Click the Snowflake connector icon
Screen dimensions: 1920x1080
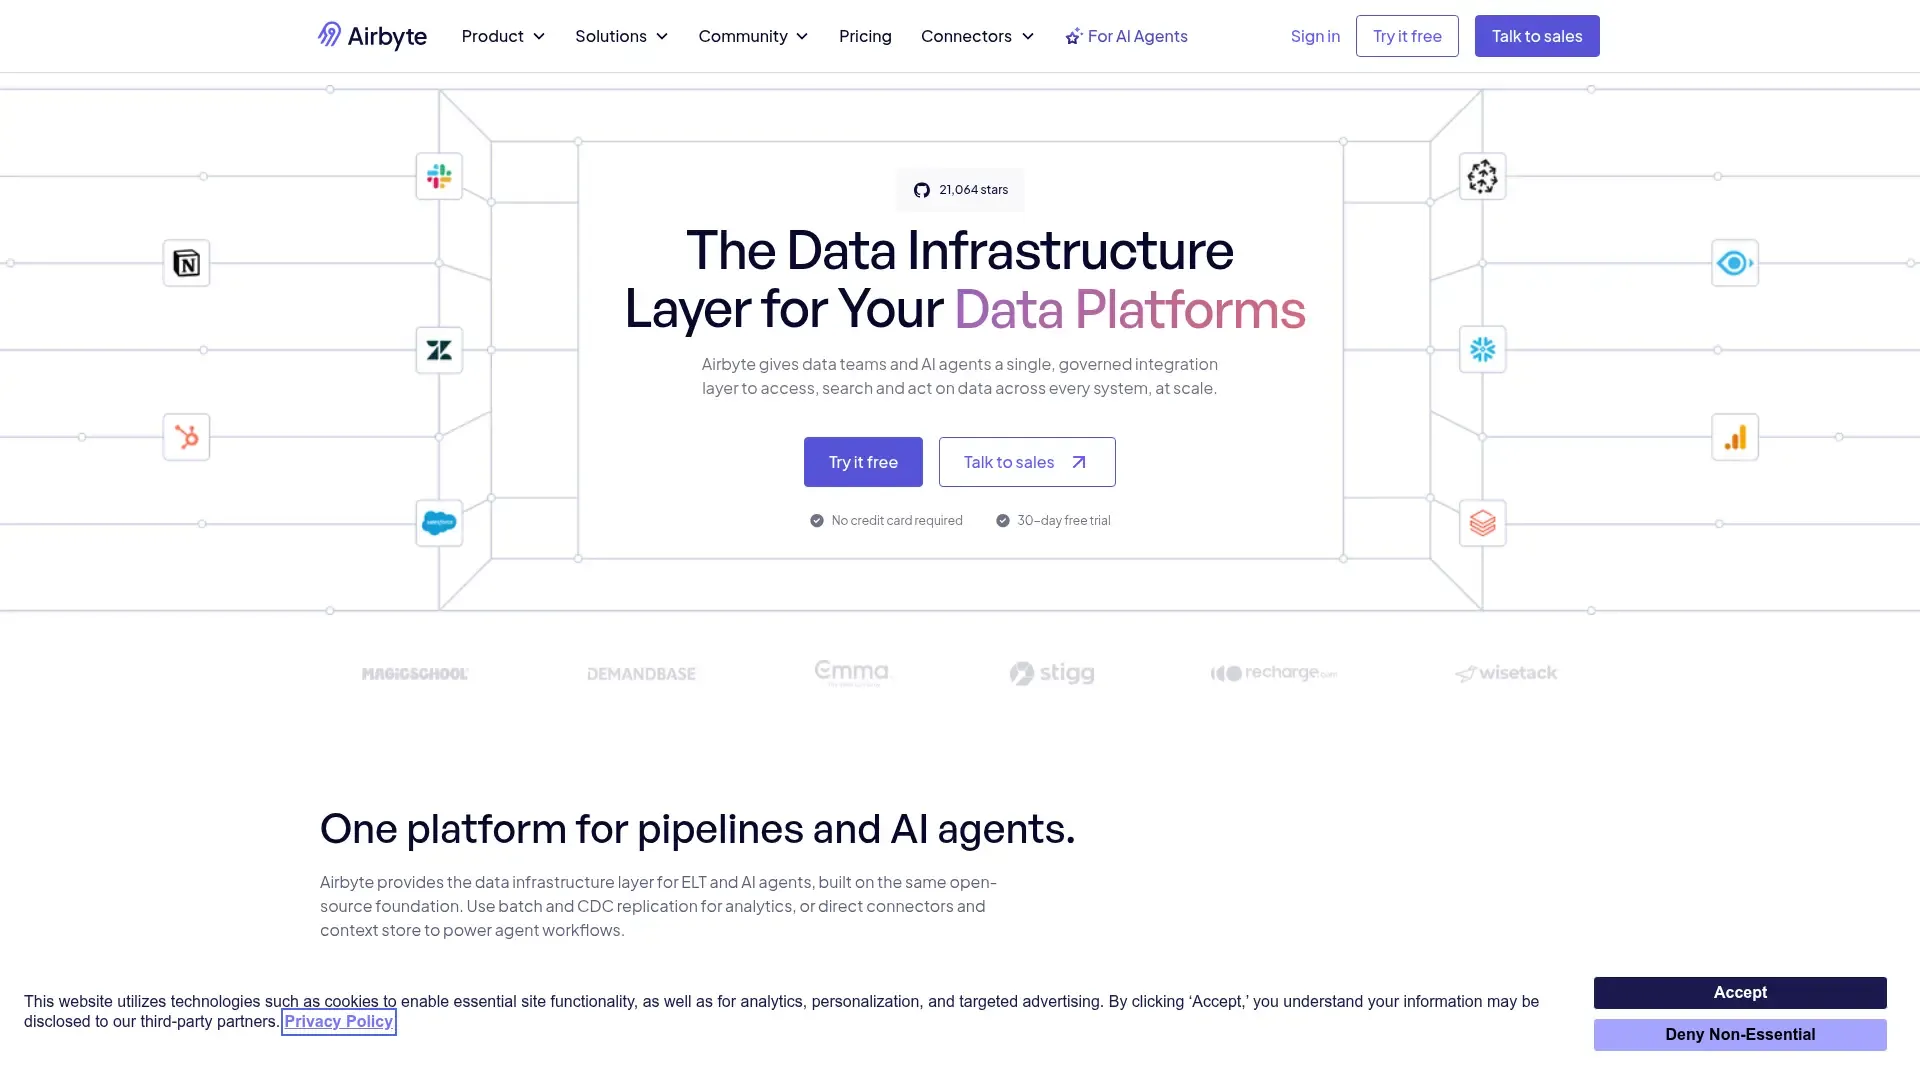[1482, 350]
